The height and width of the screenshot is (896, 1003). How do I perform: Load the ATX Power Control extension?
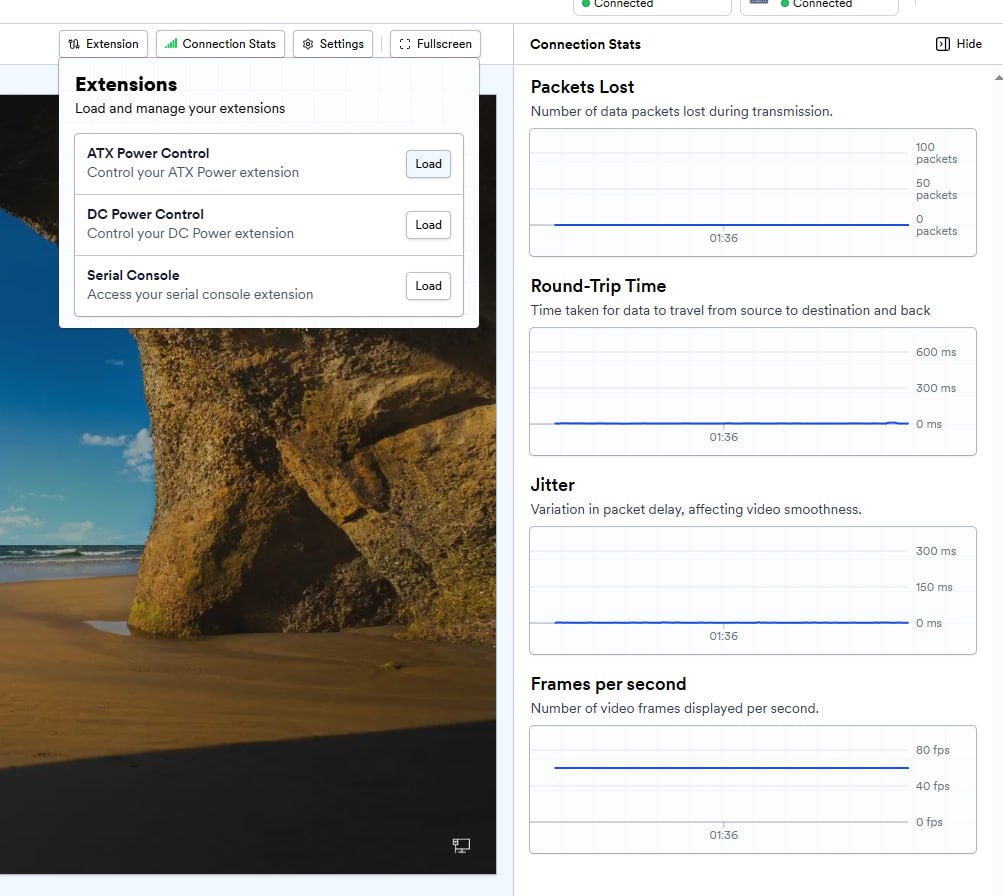(x=428, y=164)
